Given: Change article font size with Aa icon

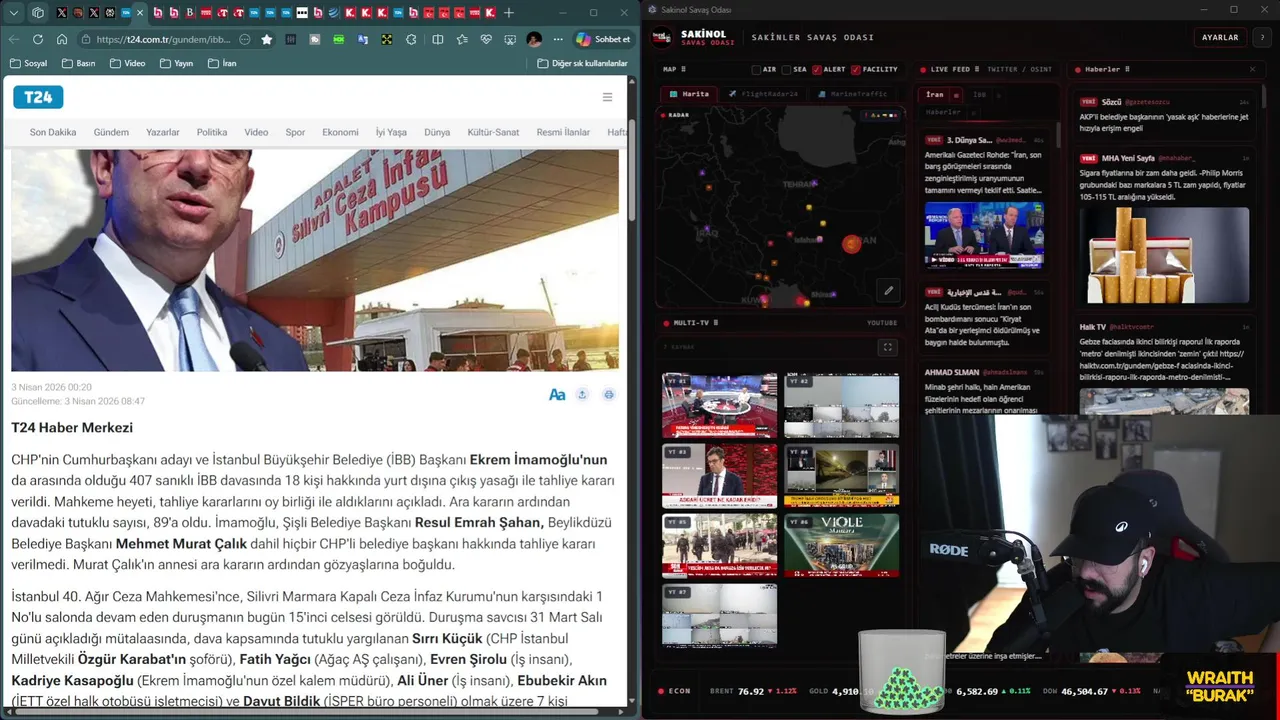Looking at the screenshot, I should tap(557, 395).
